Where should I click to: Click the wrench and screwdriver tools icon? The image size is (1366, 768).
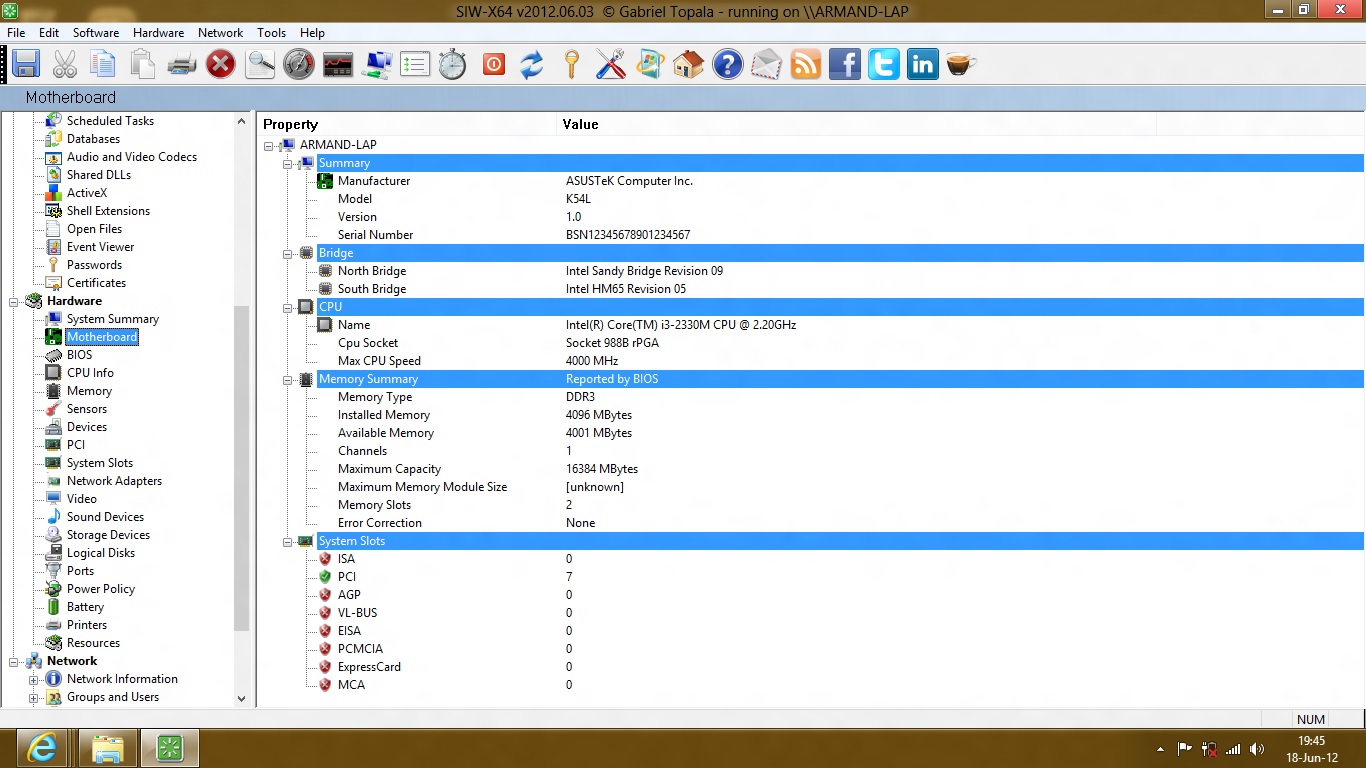[x=610, y=65]
